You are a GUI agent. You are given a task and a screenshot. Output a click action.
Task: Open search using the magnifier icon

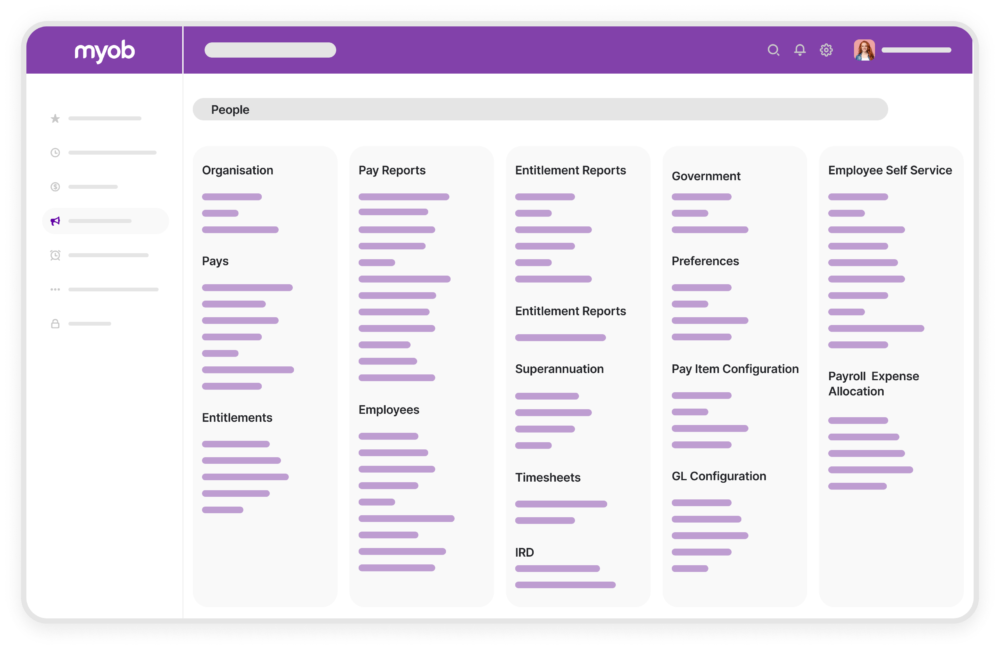point(773,49)
